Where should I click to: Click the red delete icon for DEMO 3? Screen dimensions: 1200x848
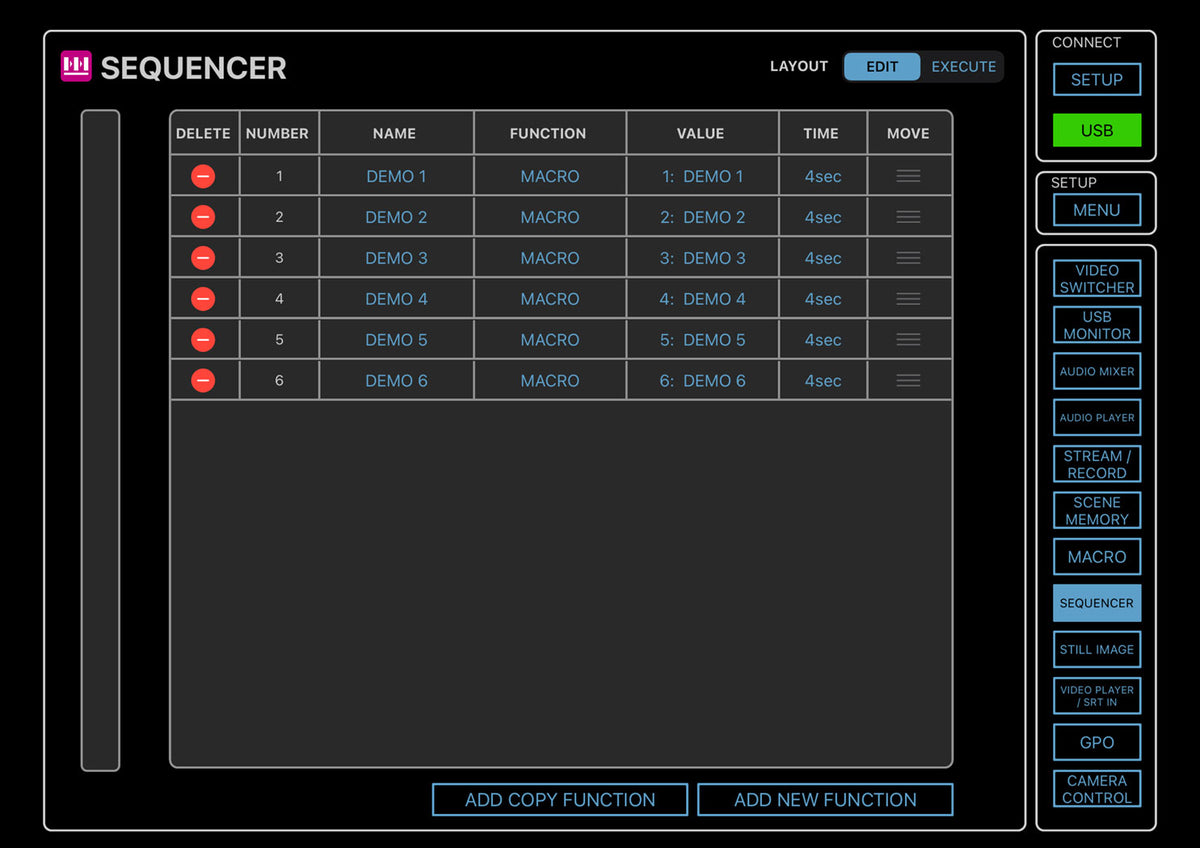pos(203,258)
